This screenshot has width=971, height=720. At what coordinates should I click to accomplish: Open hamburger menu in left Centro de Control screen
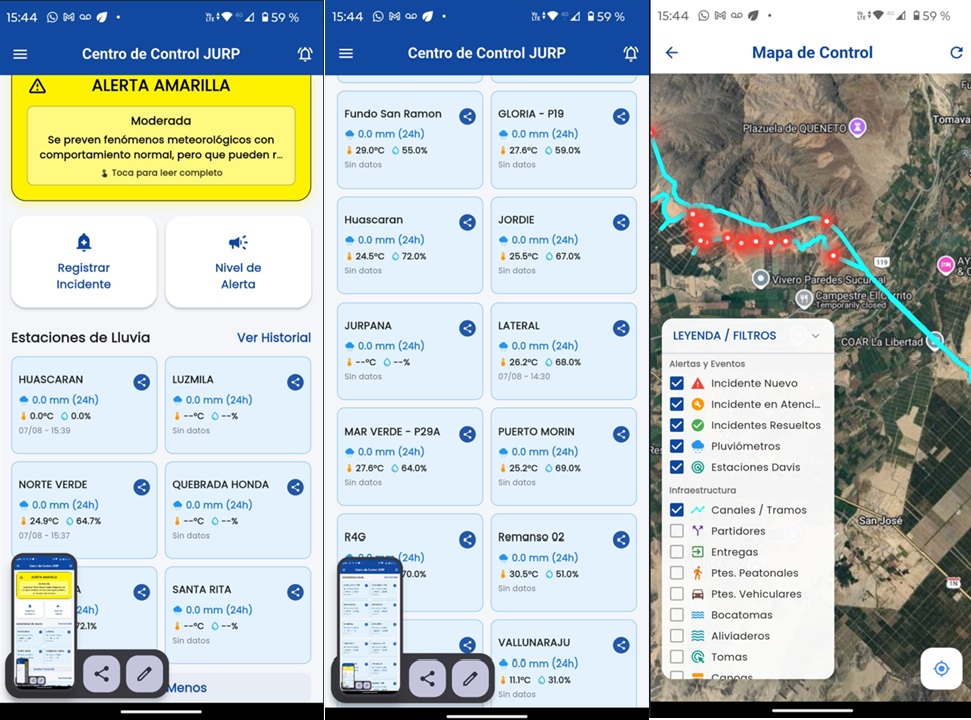(x=20, y=54)
